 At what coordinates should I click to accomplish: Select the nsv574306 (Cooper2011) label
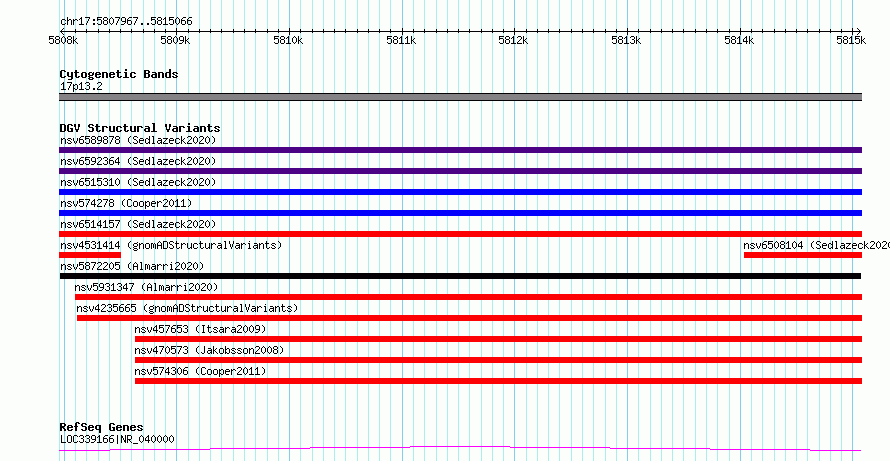pyautogui.click(x=200, y=371)
